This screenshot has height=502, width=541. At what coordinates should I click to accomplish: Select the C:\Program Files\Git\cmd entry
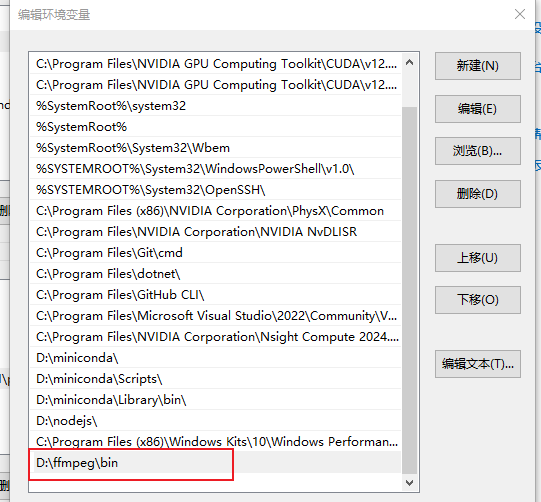tap(216, 253)
